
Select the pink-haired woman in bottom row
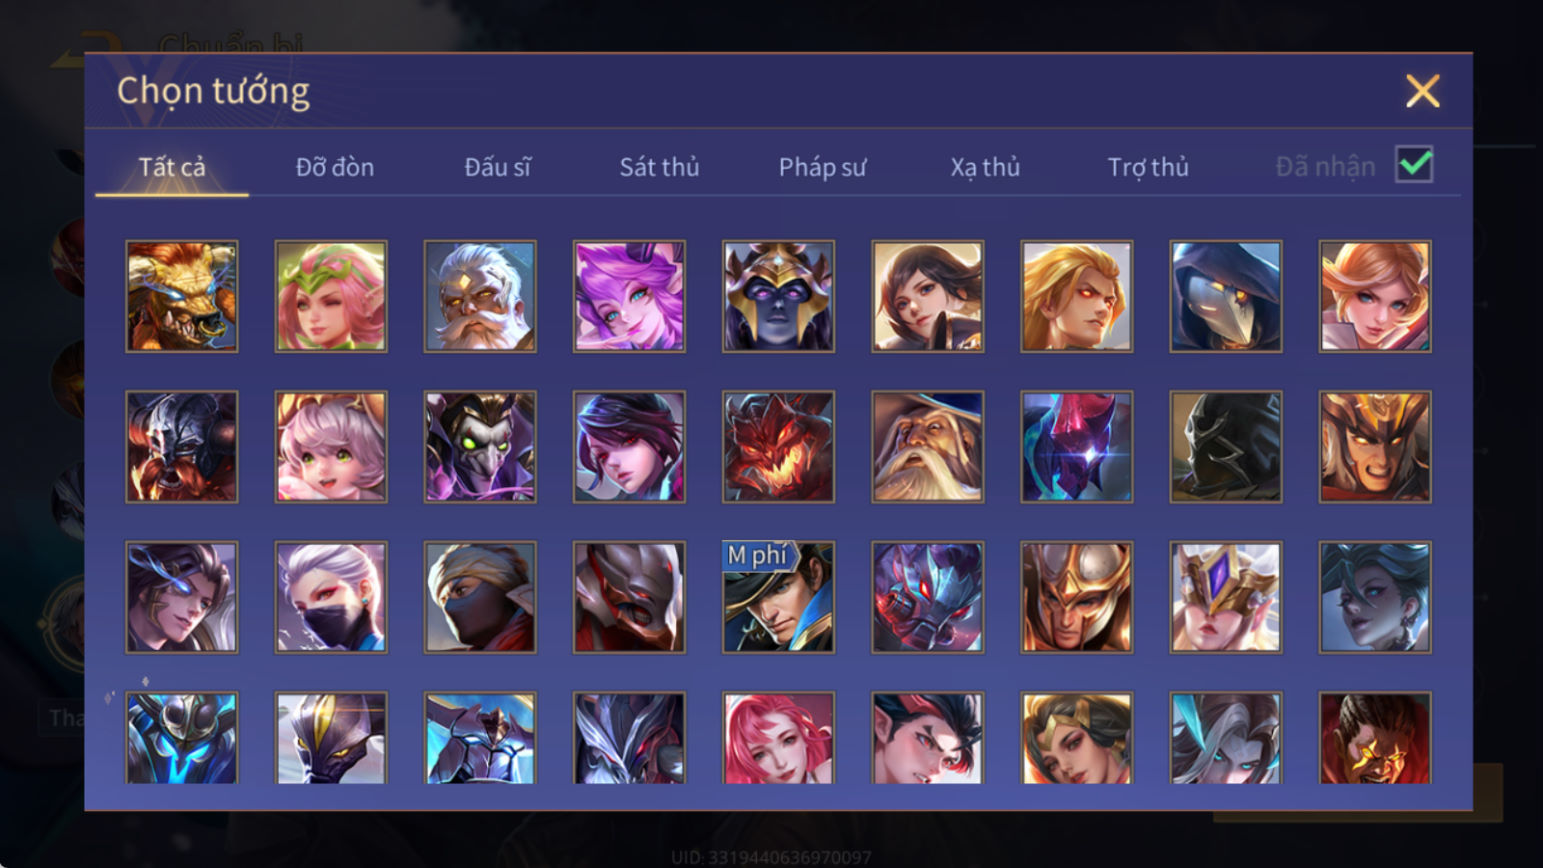(x=778, y=738)
